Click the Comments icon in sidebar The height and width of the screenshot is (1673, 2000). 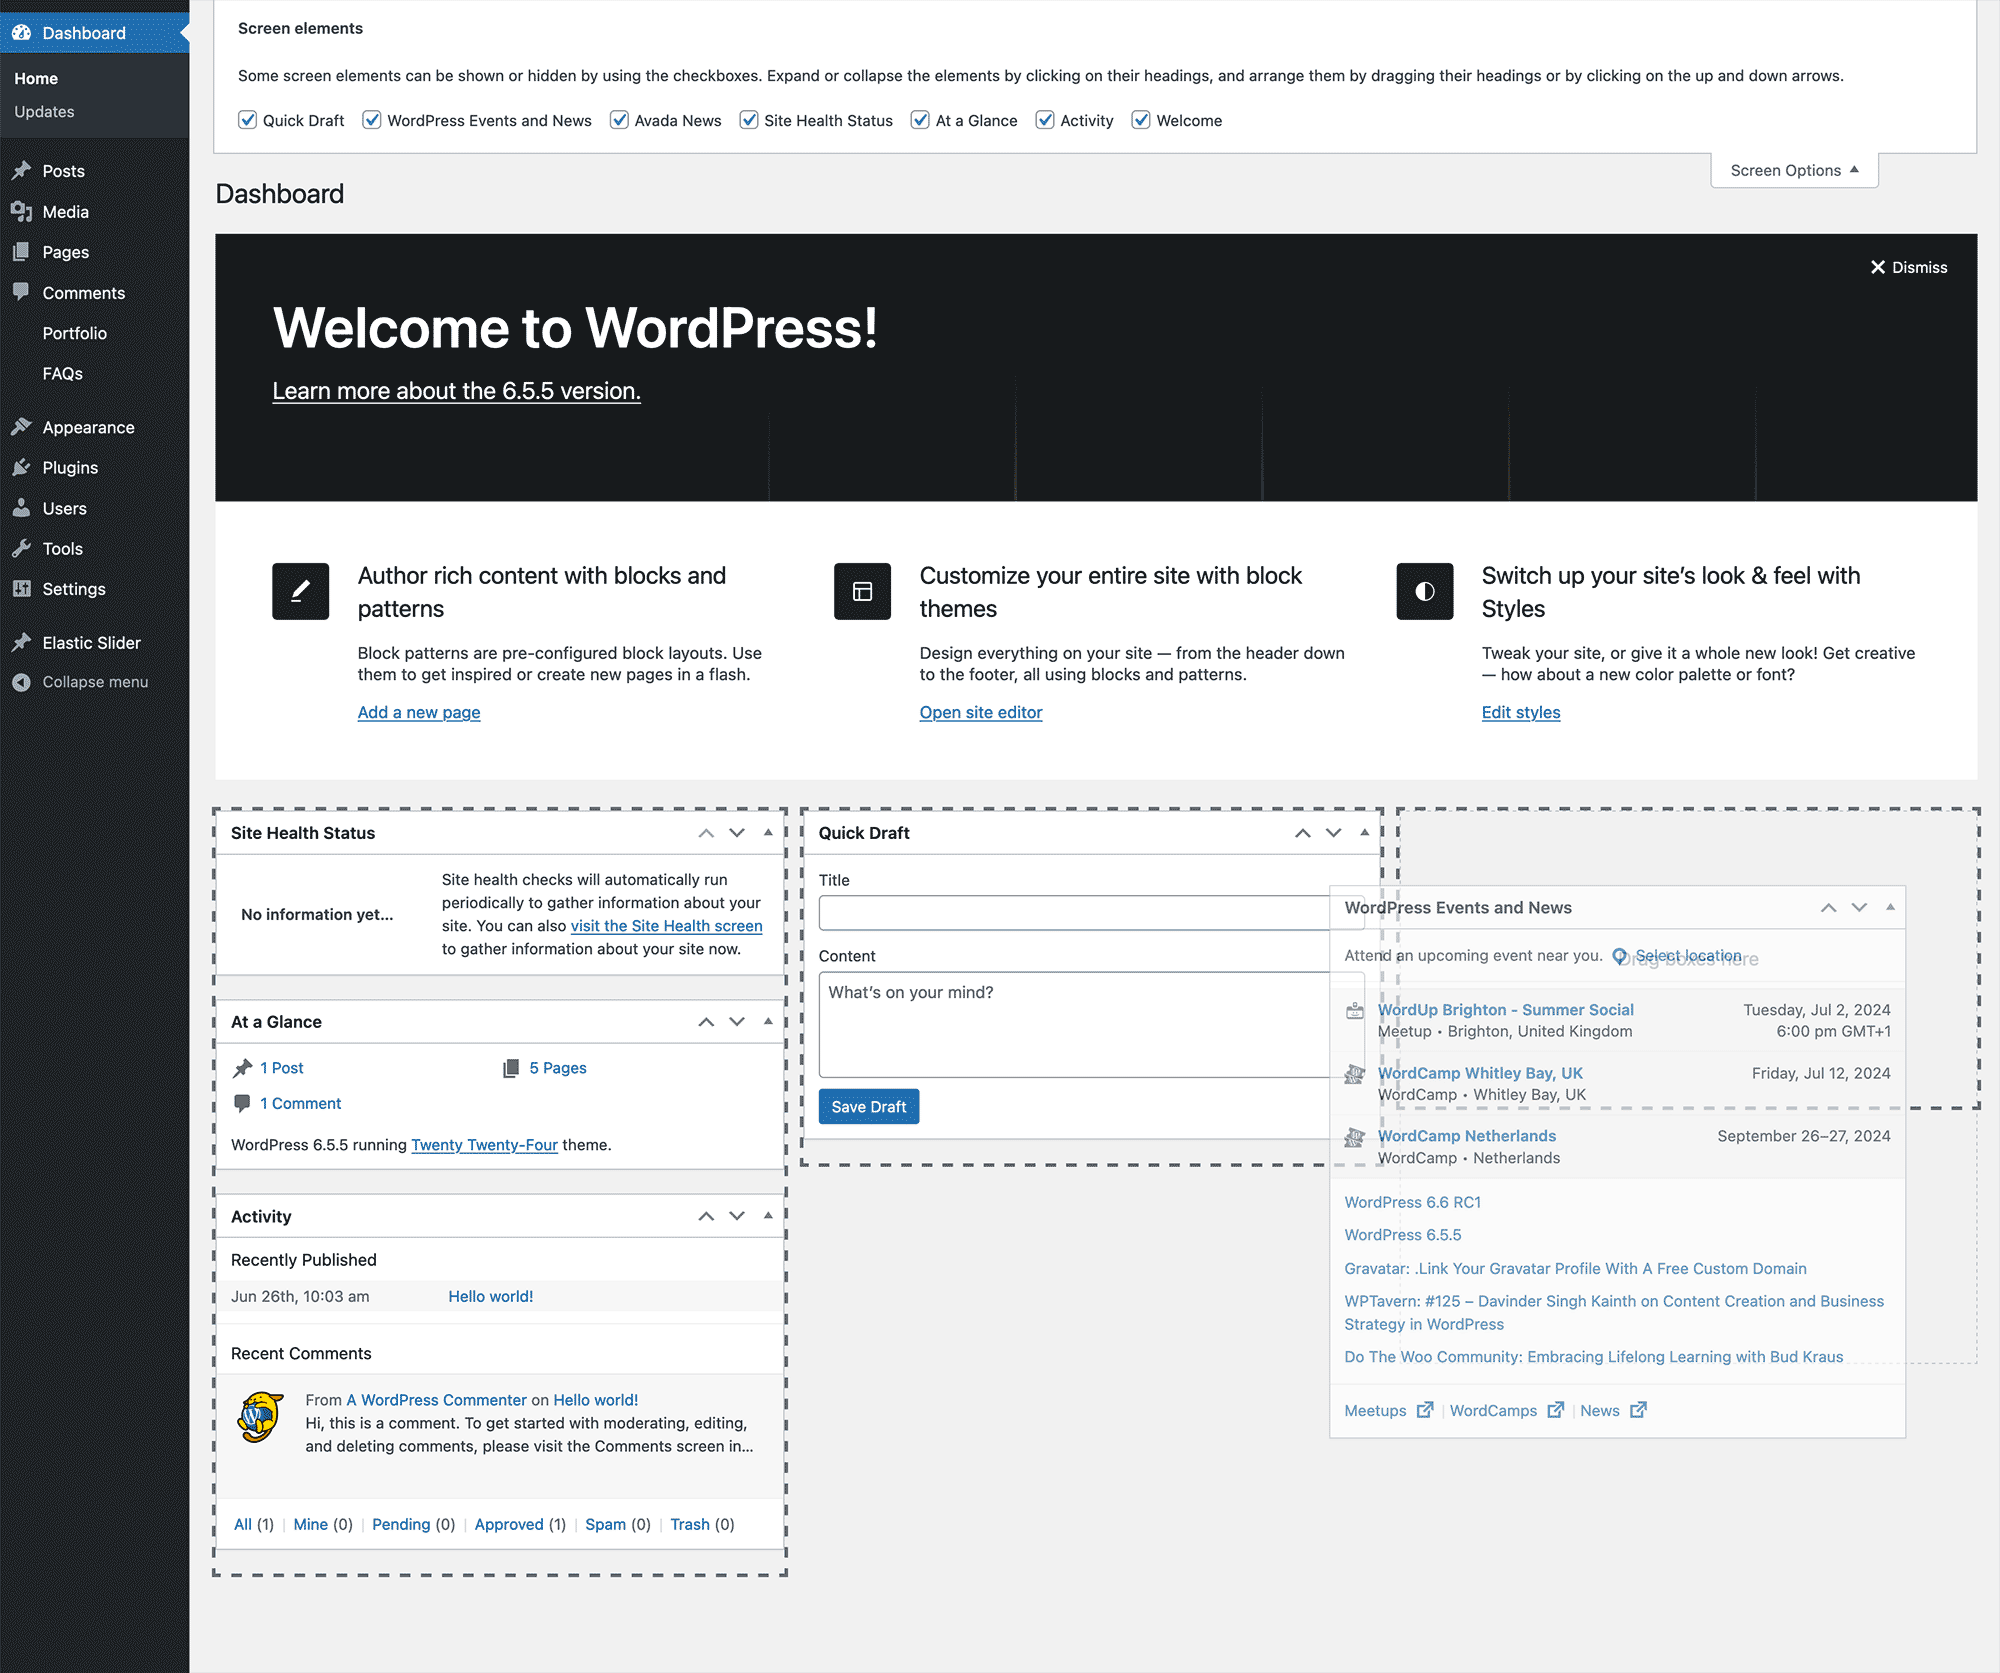click(x=22, y=292)
